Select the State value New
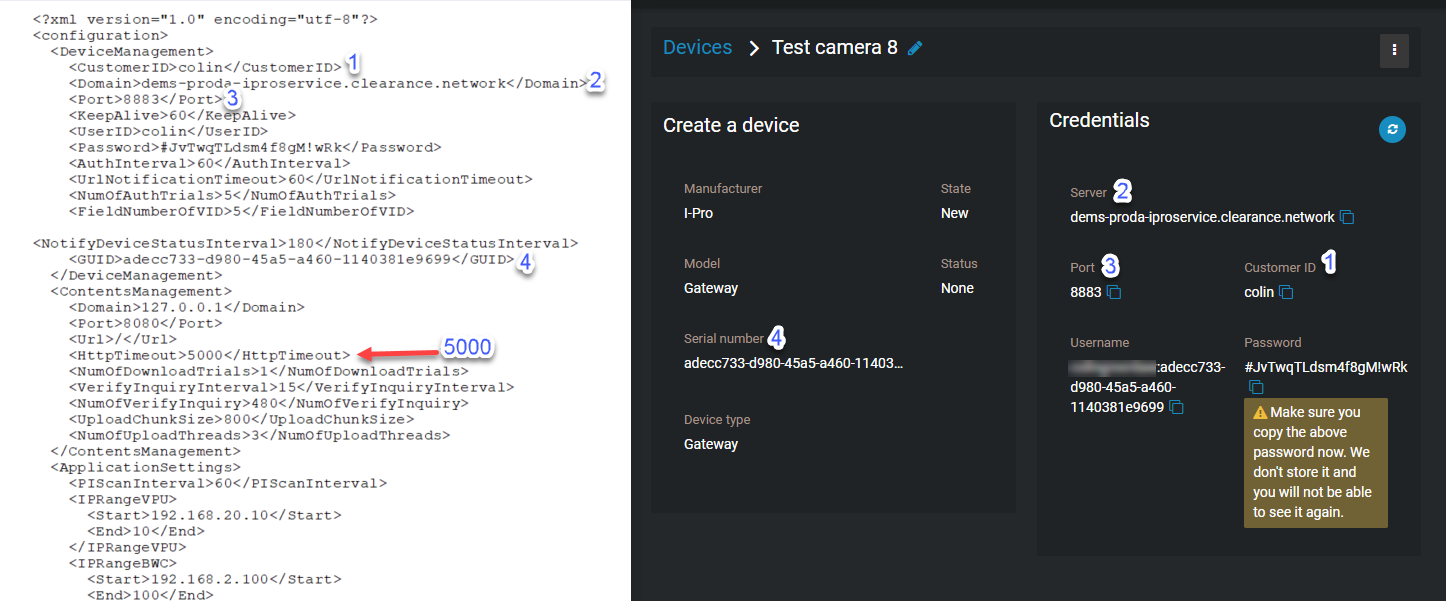 pos(955,213)
